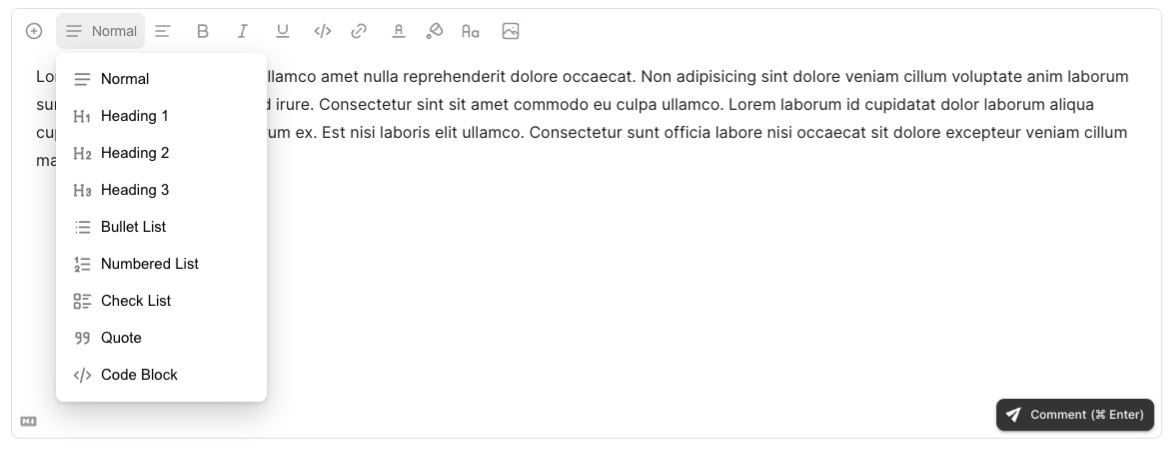Viewport: 1171px width, 449px height.
Task: Open the highlight color fill tool
Action: coord(434,31)
